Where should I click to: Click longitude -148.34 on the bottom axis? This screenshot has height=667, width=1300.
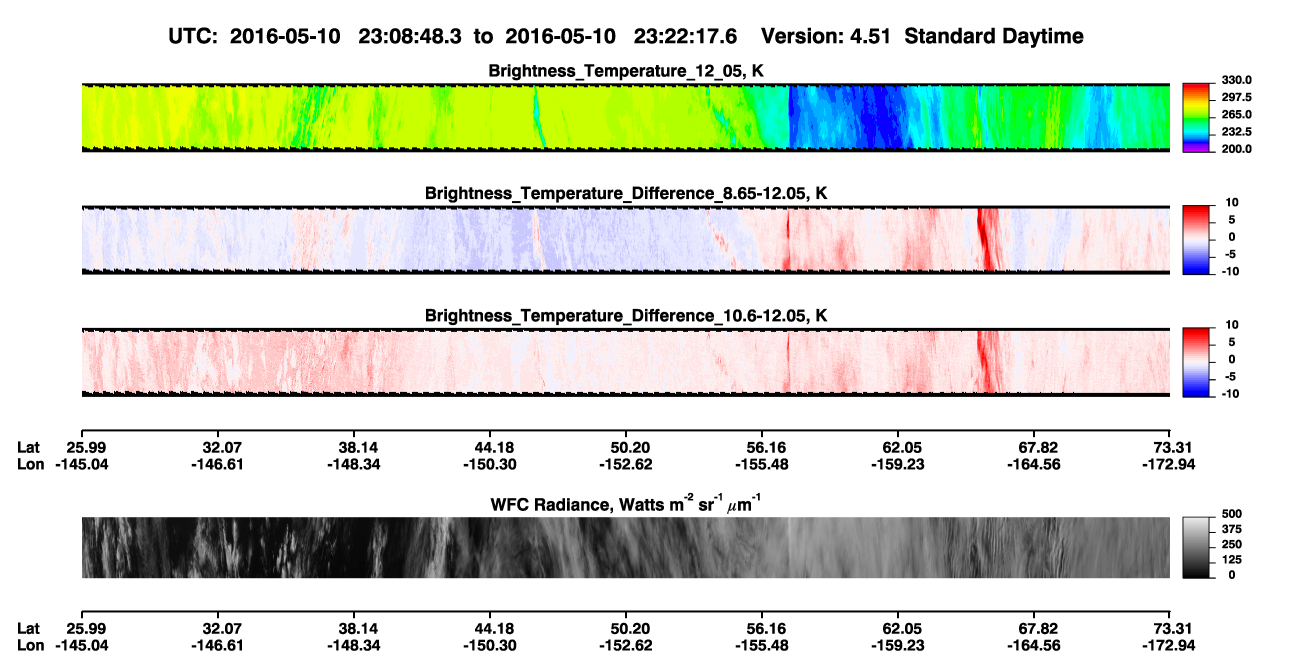[x=353, y=645]
